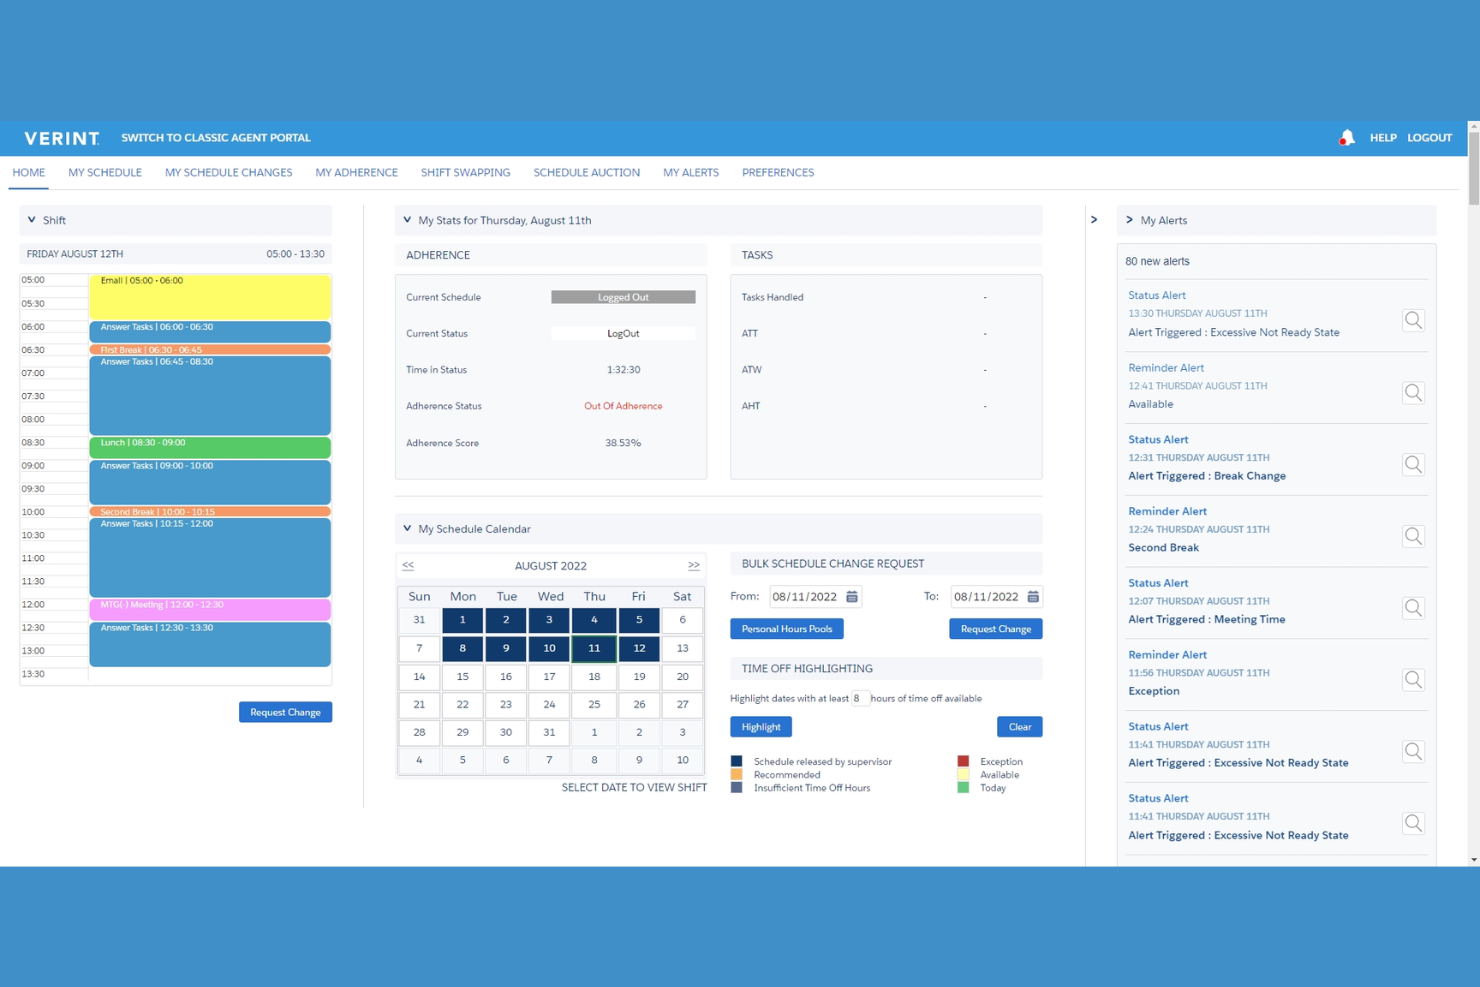Open the SHIFT SWAPPING tab
The width and height of the screenshot is (1480, 987).
pyautogui.click(x=465, y=172)
